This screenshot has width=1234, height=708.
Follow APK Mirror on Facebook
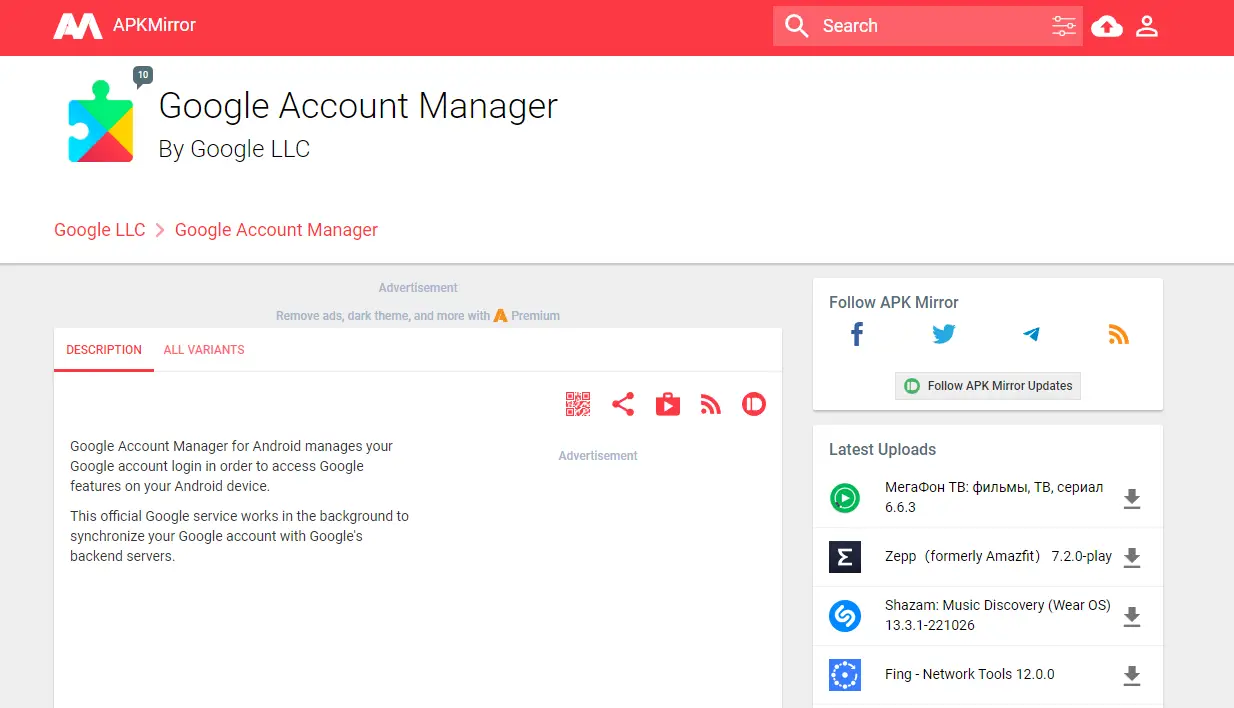(857, 335)
